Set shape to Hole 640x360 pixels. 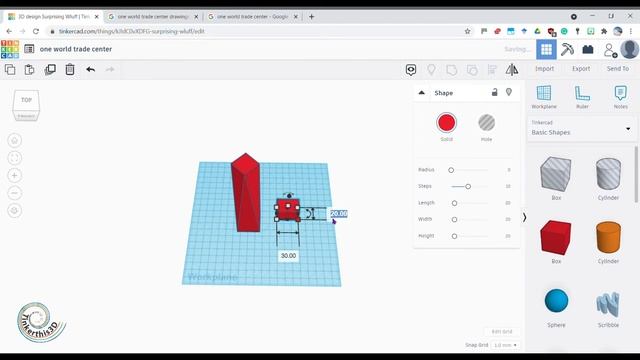[486, 122]
